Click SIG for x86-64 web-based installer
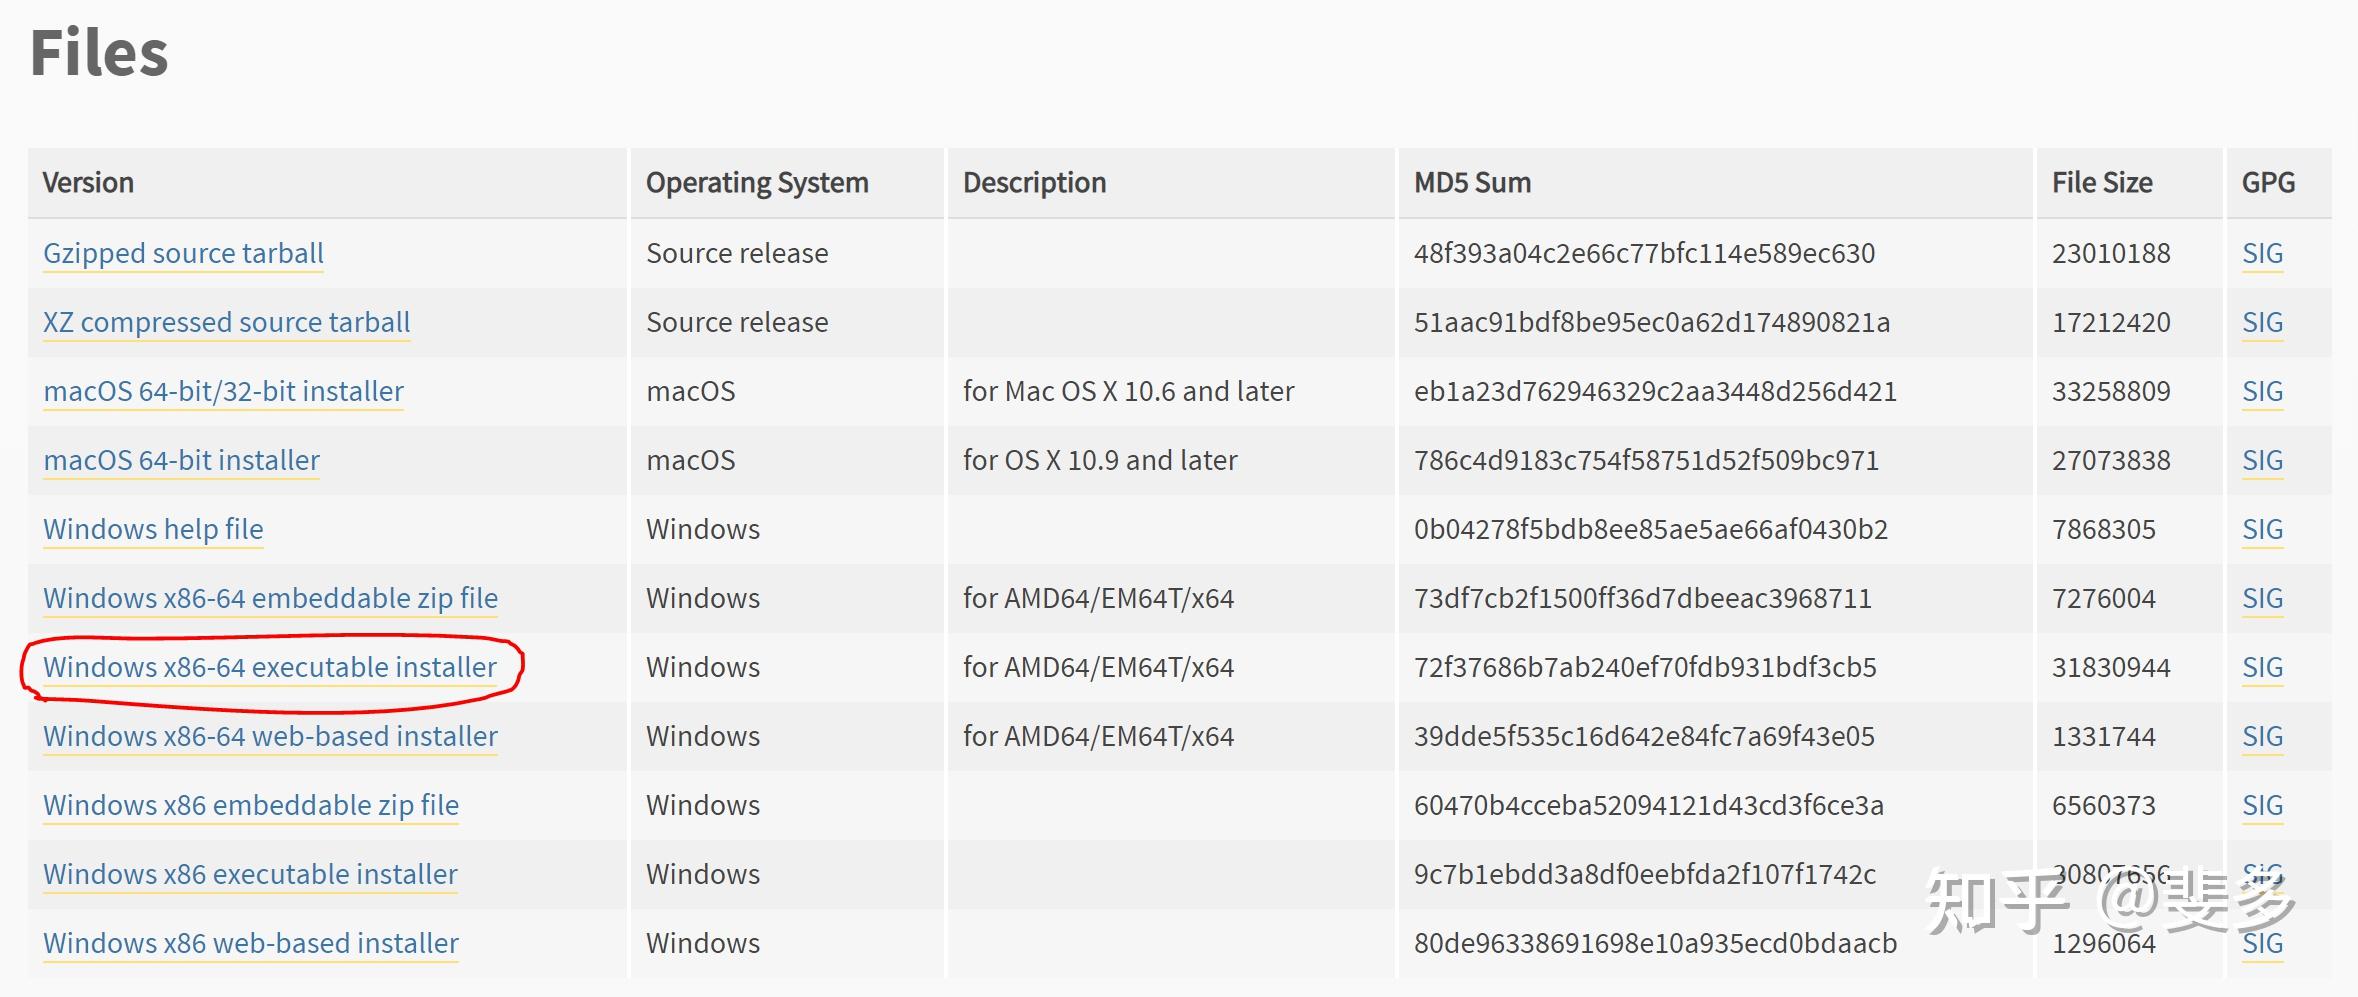Viewport: 2358px width, 997px height. click(x=2262, y=737)
